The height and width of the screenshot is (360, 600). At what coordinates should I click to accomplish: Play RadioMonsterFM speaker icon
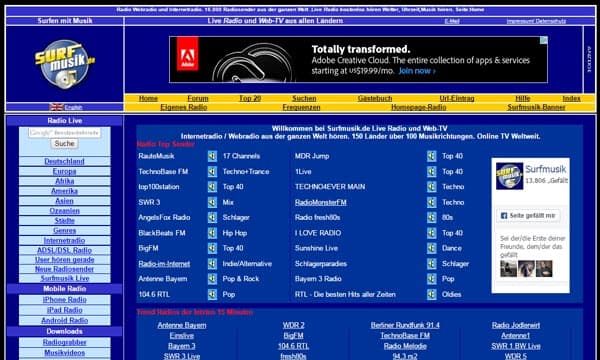pyautogui.click(x=432, y=202)
